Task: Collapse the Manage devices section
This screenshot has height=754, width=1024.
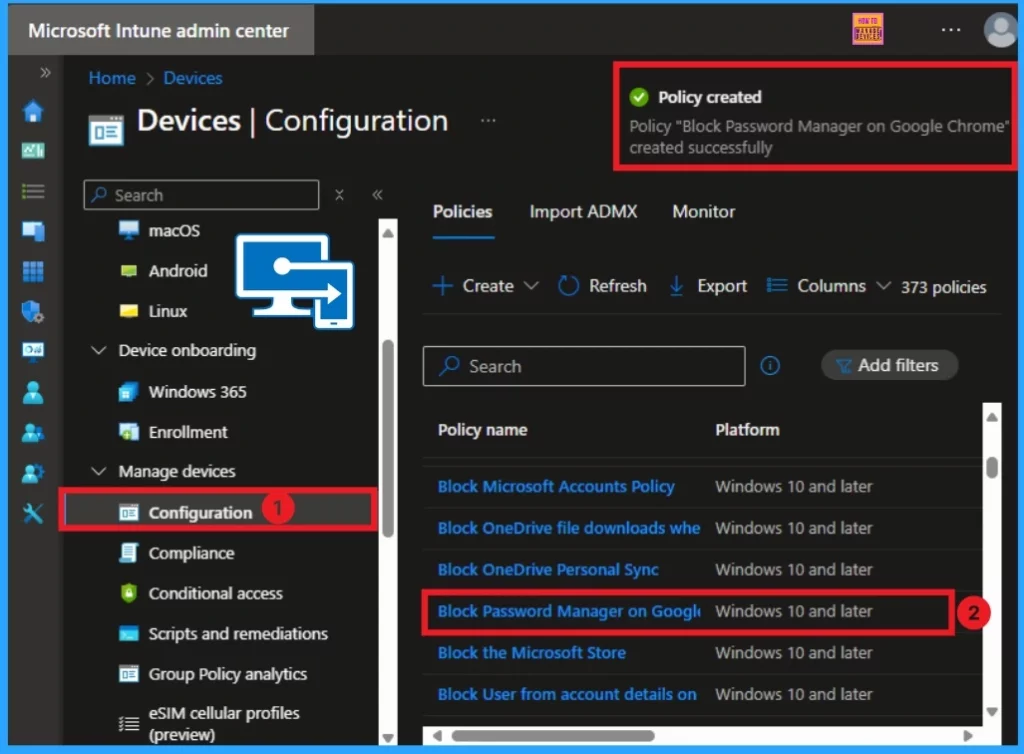Action: coord(99,471)
